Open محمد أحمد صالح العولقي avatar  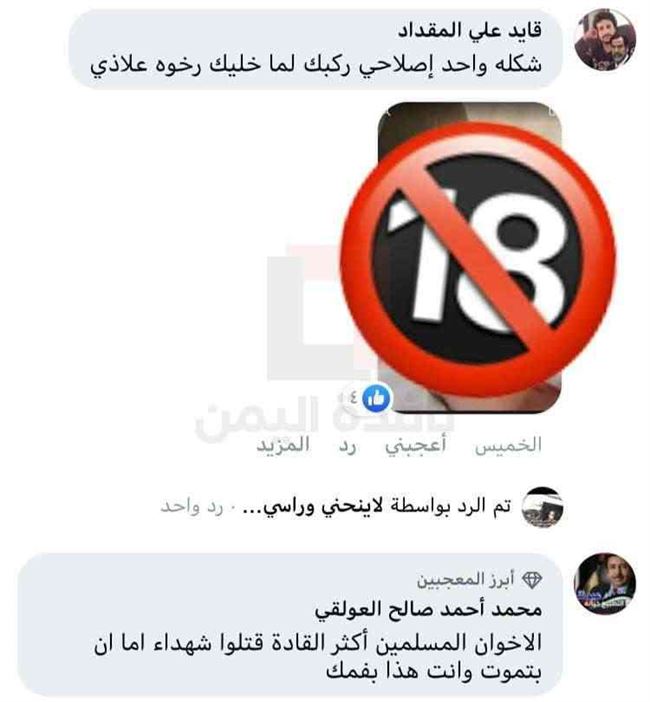605,584
